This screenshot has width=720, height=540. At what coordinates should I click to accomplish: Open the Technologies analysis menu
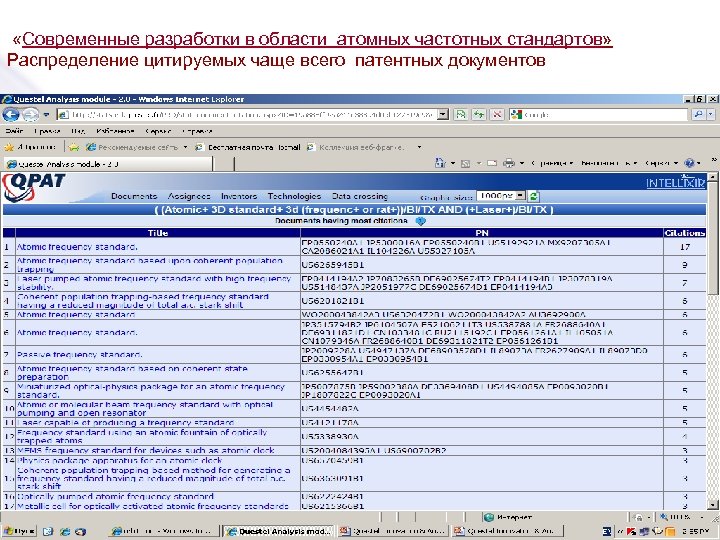(294, 196)
